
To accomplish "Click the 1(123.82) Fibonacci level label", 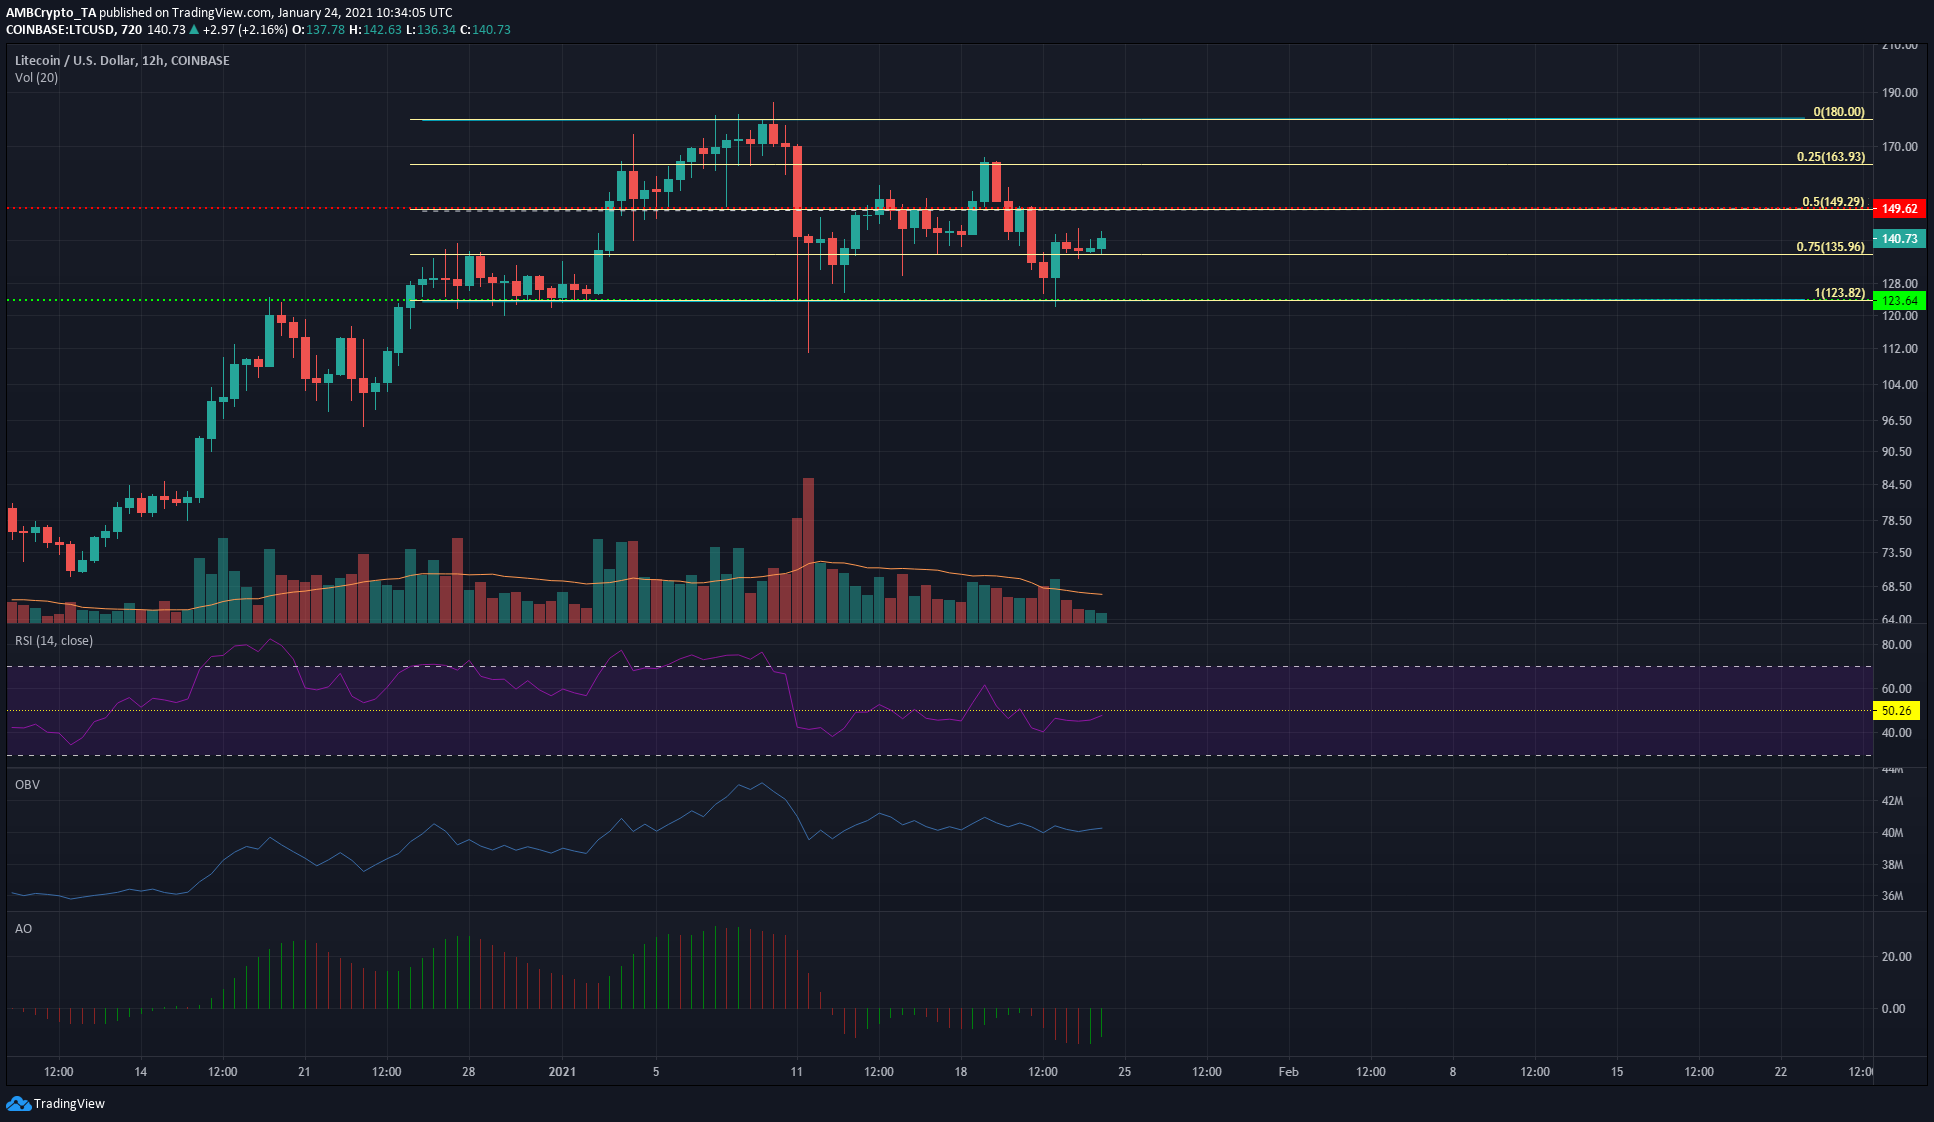I will point(1840,293).
